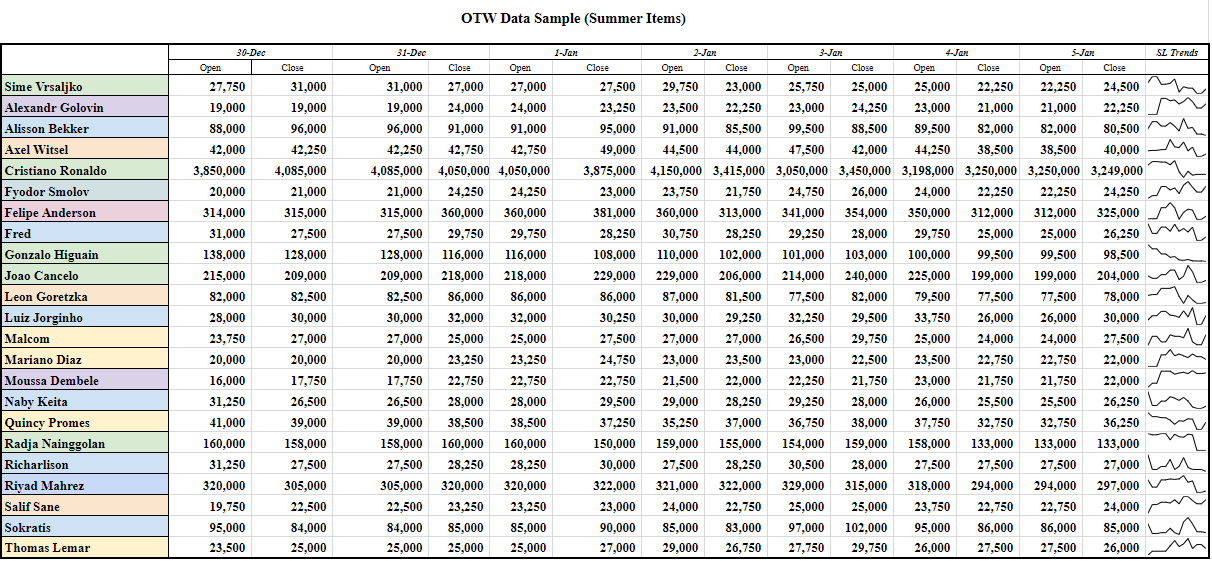This screenshot has height=561, width=1212.
Task: Click the Close subheader under 5-Jan
Action: [1114, 68]
